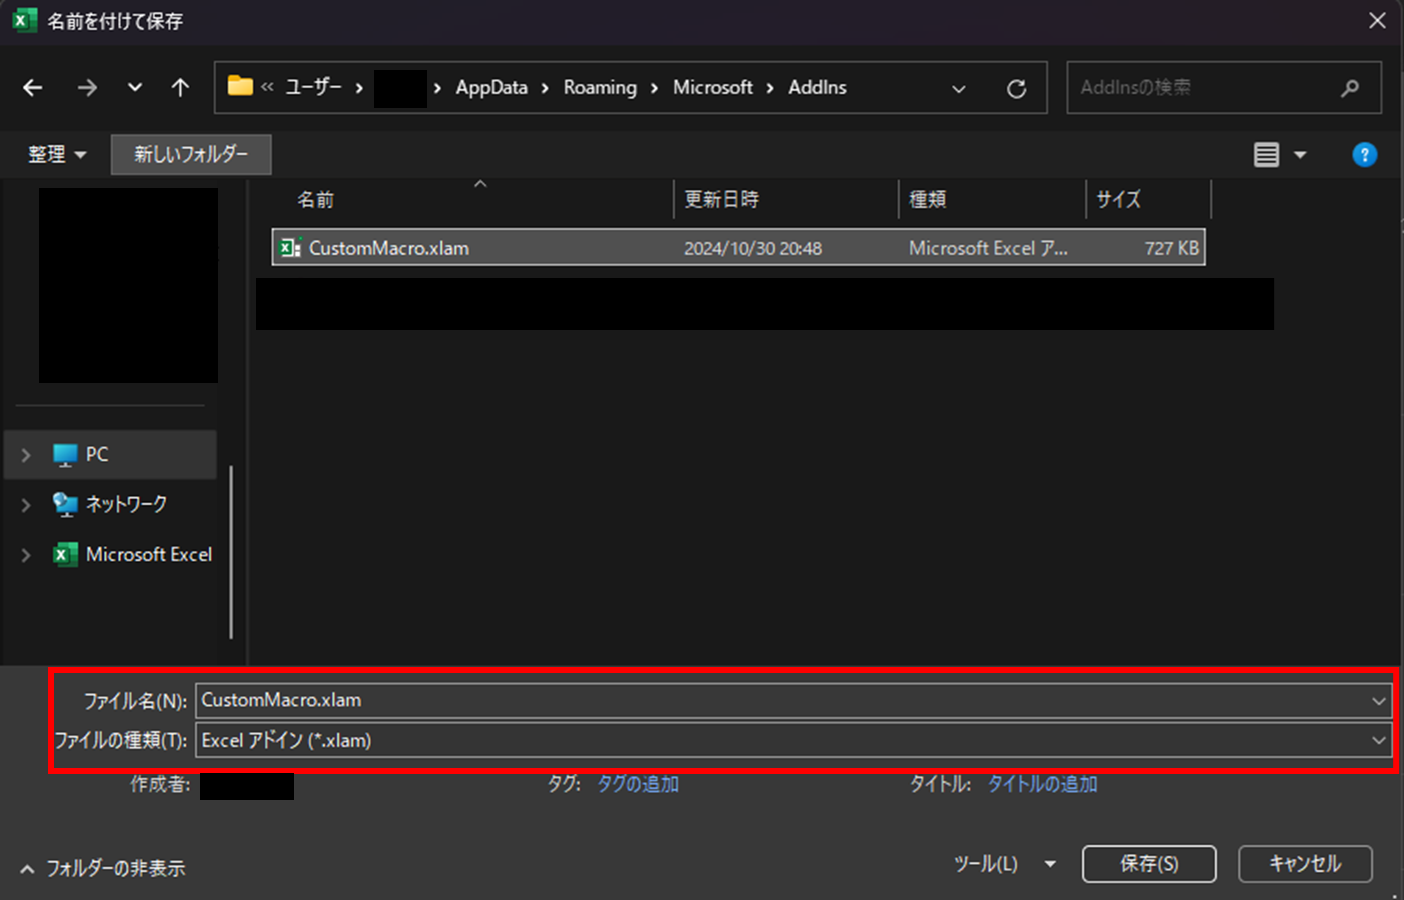This screenshot has width=1404, height=900.
Task: Expand the address bar history dropdown
Action: click(x=959, y=88)
